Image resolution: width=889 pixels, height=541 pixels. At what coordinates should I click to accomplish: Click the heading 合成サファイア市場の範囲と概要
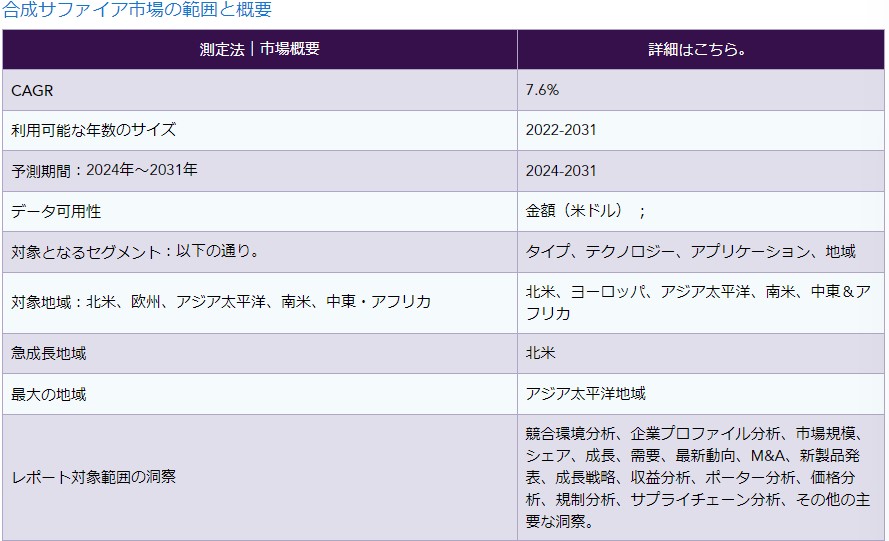pyautogui.click(x=137, y=9)
